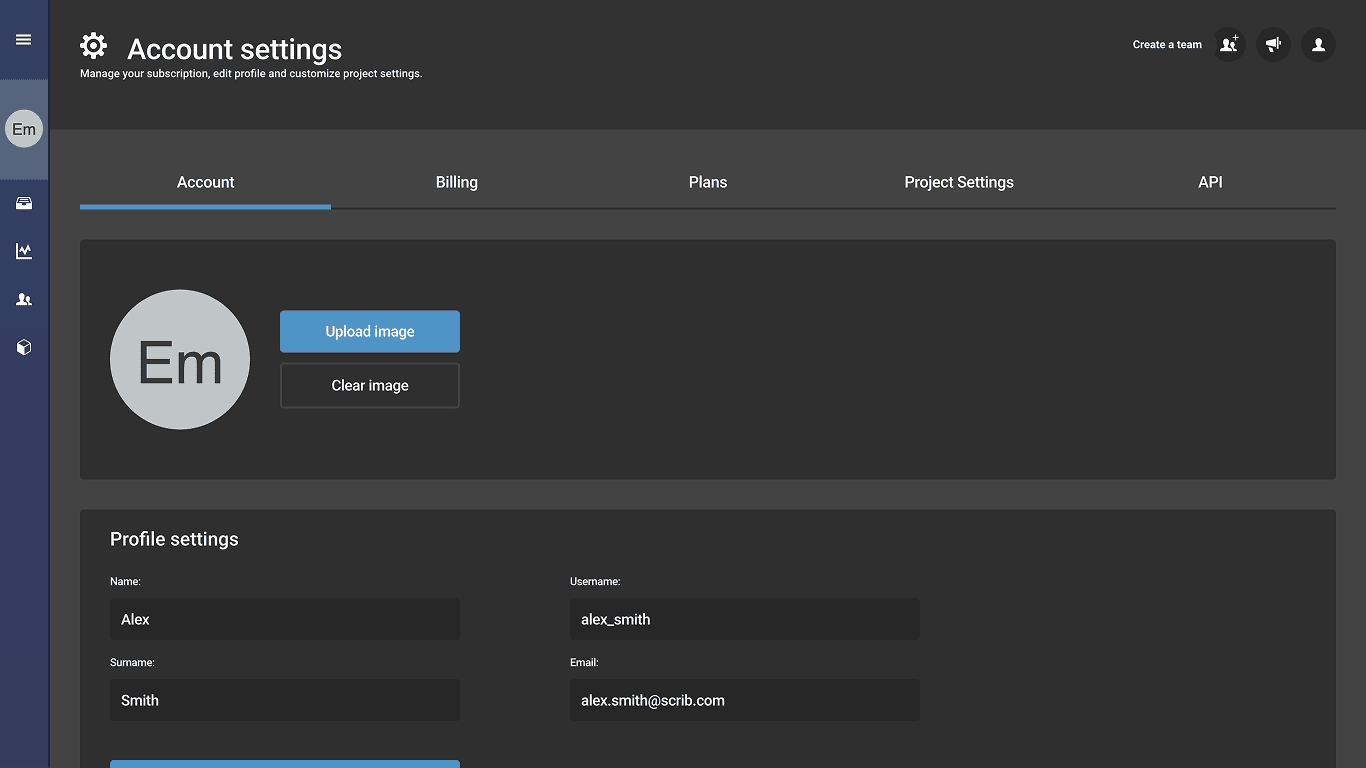Switch to the API tab

click(x=1210, y=182)
